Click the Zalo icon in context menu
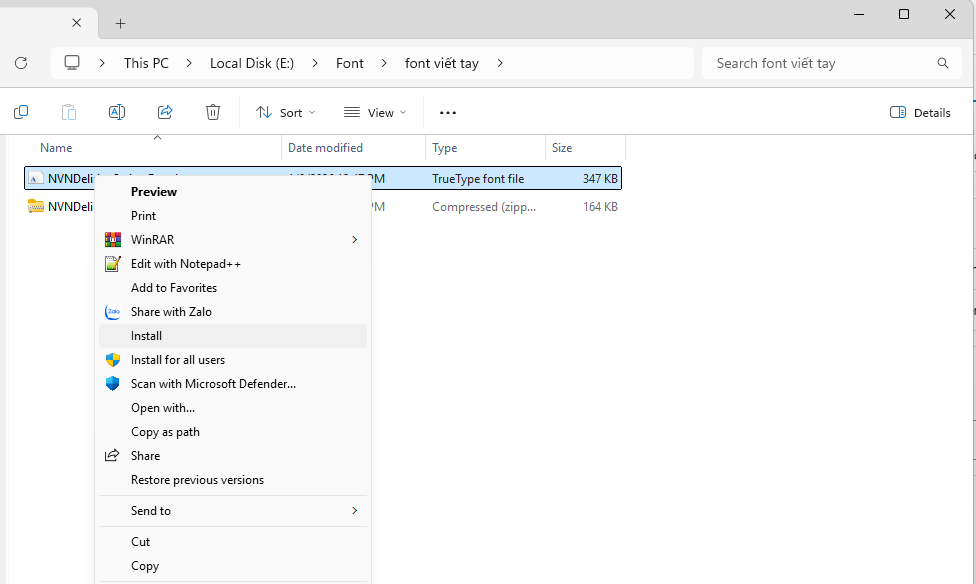 pyautogui.click(x=113, y=312)
